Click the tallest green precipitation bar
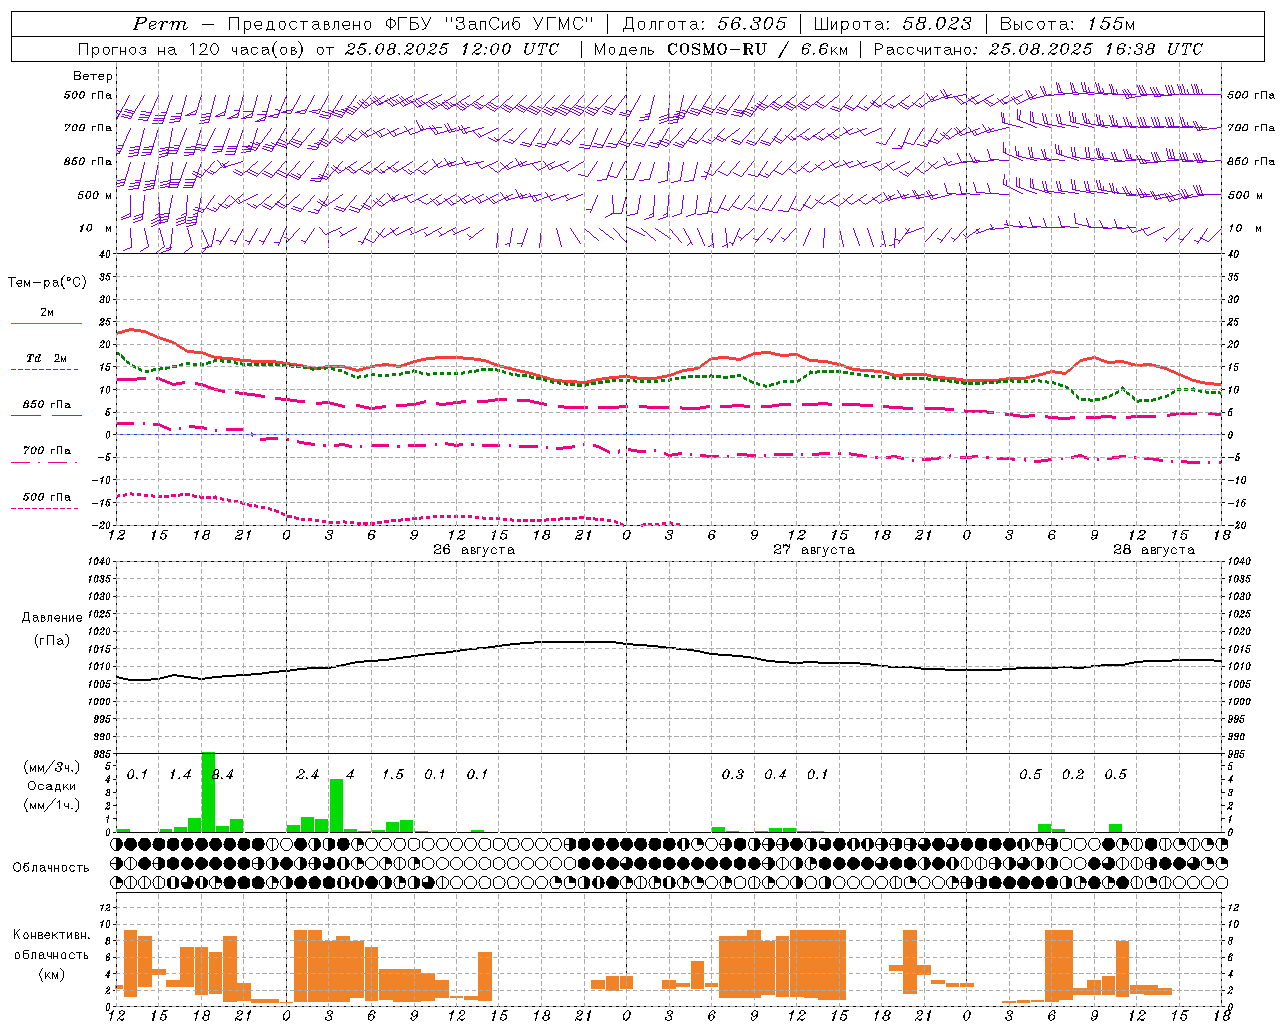 point(208,792)
